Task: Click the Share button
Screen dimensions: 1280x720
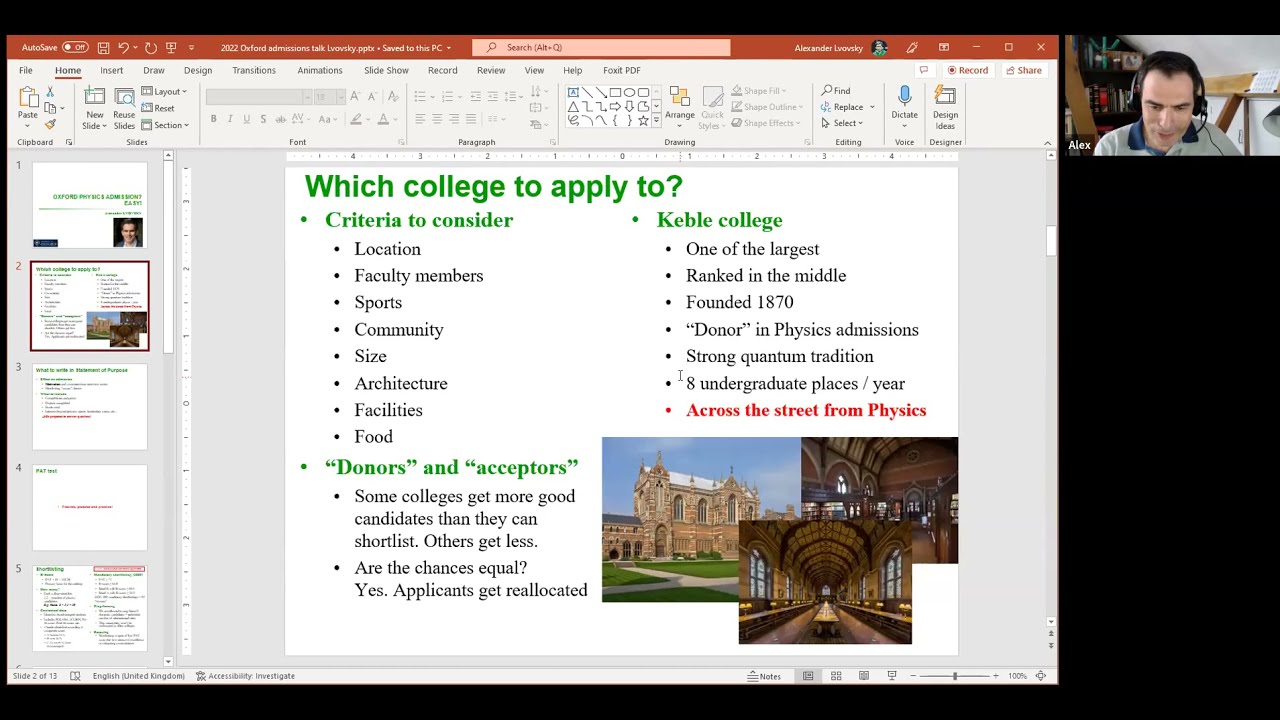Action: click(1023, 70)
